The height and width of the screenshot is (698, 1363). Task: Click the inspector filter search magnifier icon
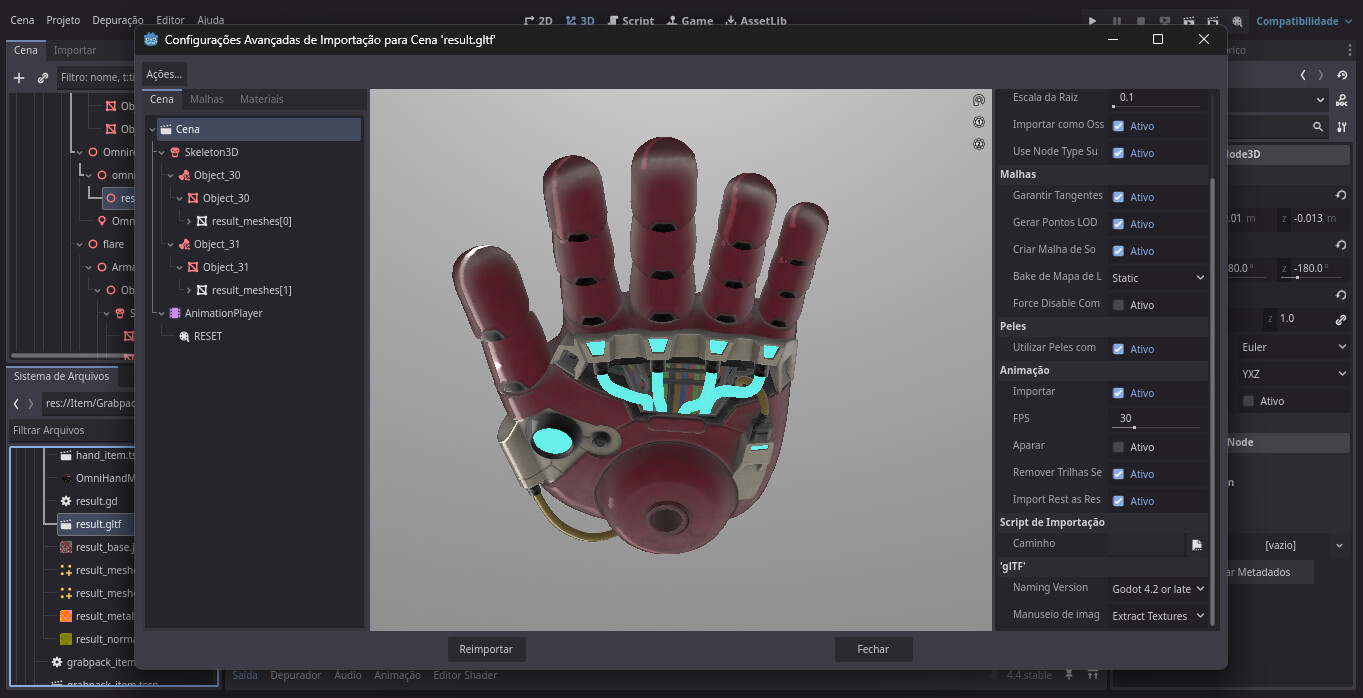[1320, 127]
